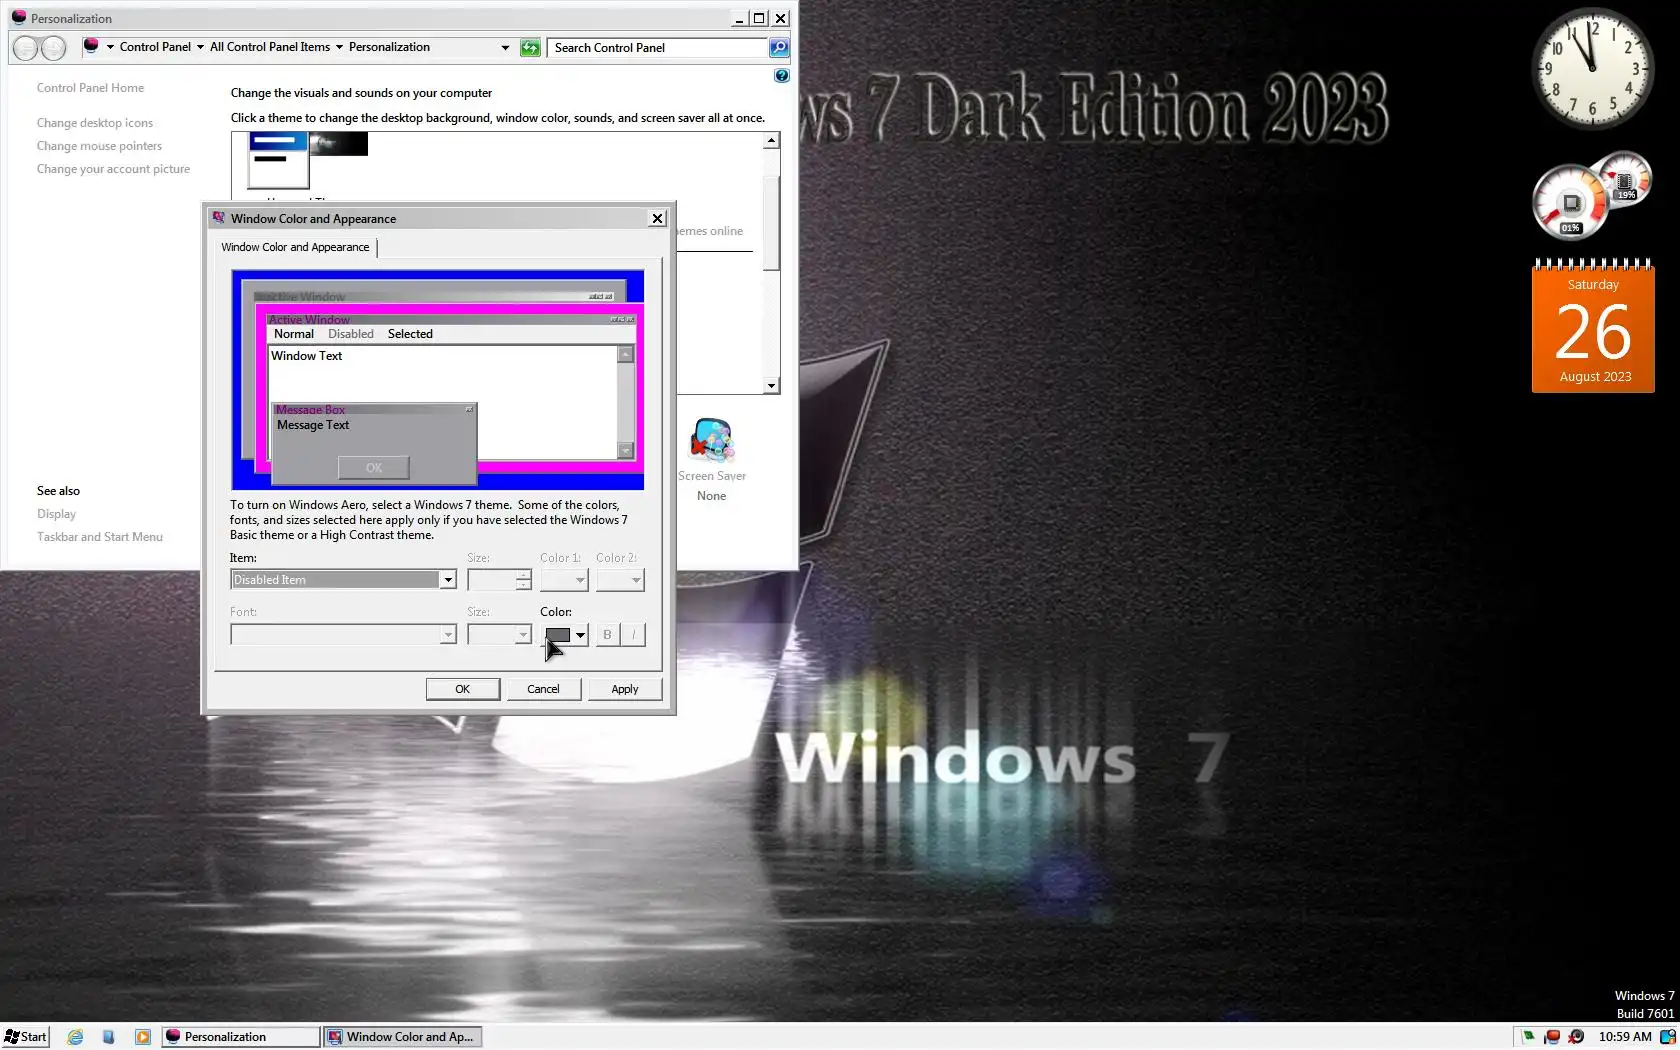Open the clock showing 10:59 AM

[x=1625, y=1037]
